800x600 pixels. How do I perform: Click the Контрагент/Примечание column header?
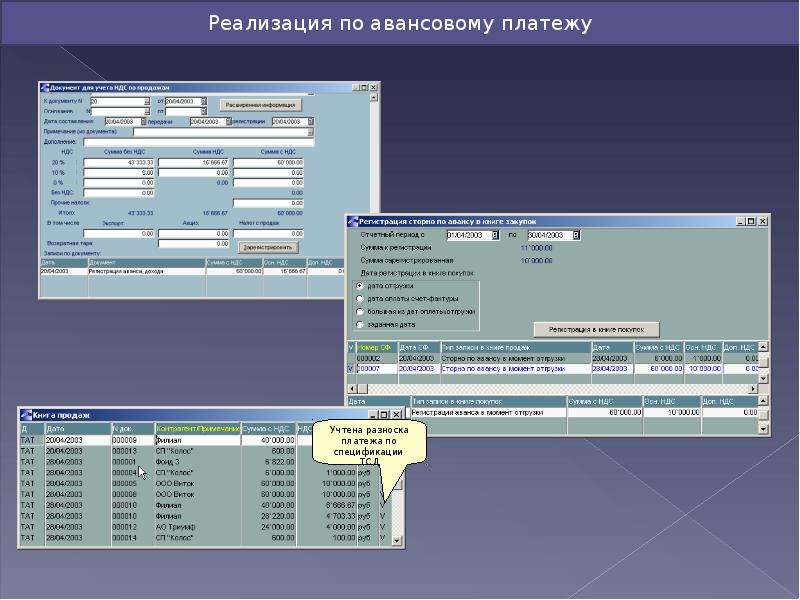coord(197,429)
